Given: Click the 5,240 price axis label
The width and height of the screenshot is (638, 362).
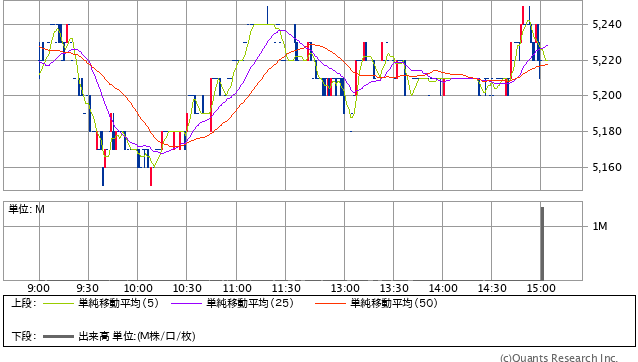Looking at the screenshot, I should 607,24.
